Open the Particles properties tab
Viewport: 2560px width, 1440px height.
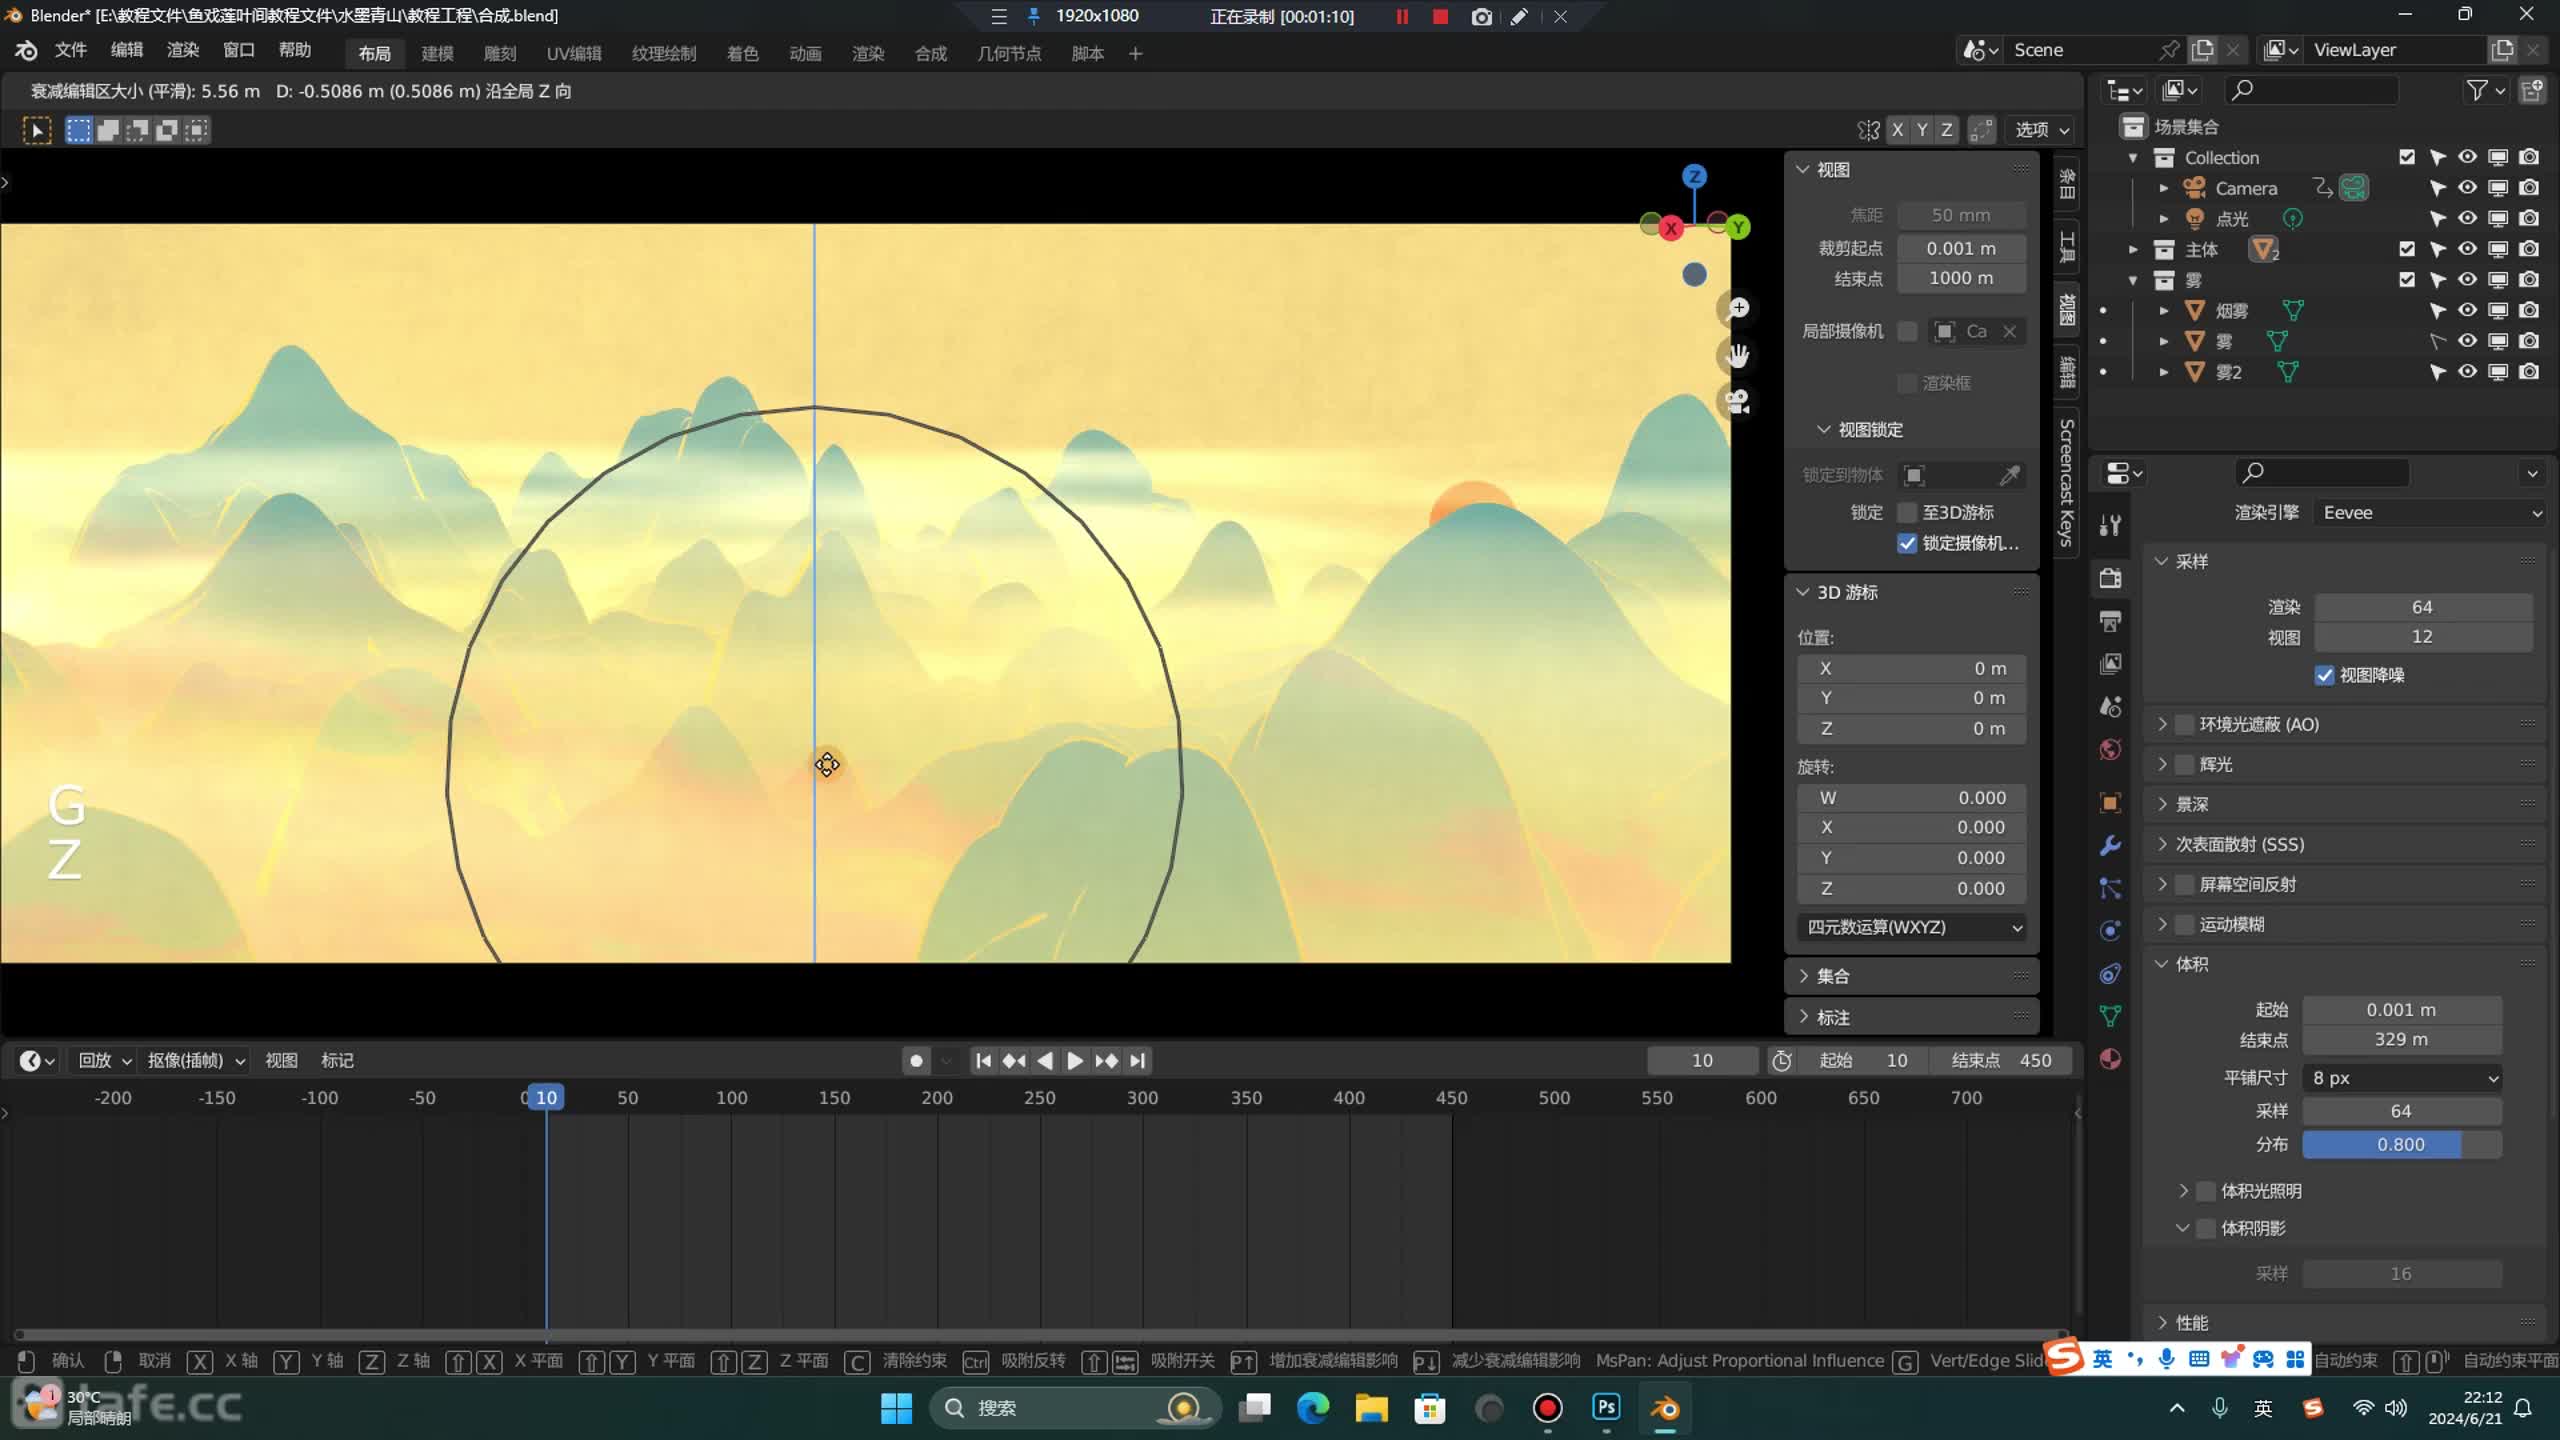coord(2110,888)
